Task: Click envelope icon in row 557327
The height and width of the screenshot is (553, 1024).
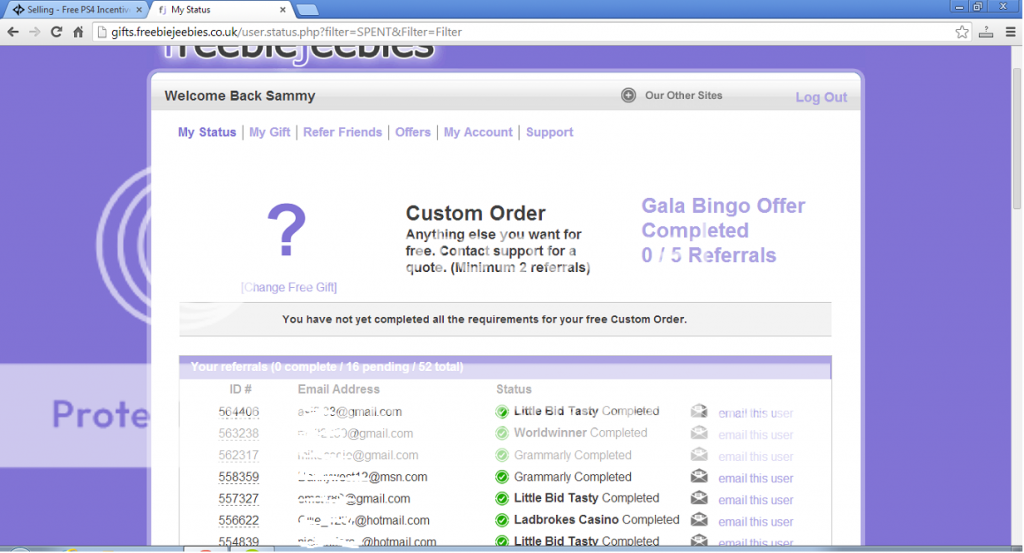Action: pos(699,498)
